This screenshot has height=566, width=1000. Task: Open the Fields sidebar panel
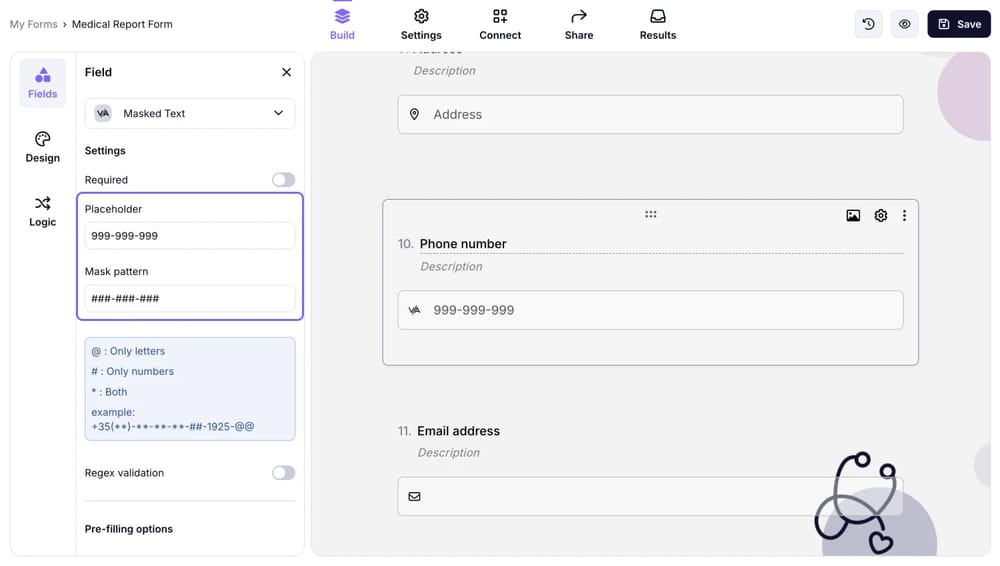[42, 83]
